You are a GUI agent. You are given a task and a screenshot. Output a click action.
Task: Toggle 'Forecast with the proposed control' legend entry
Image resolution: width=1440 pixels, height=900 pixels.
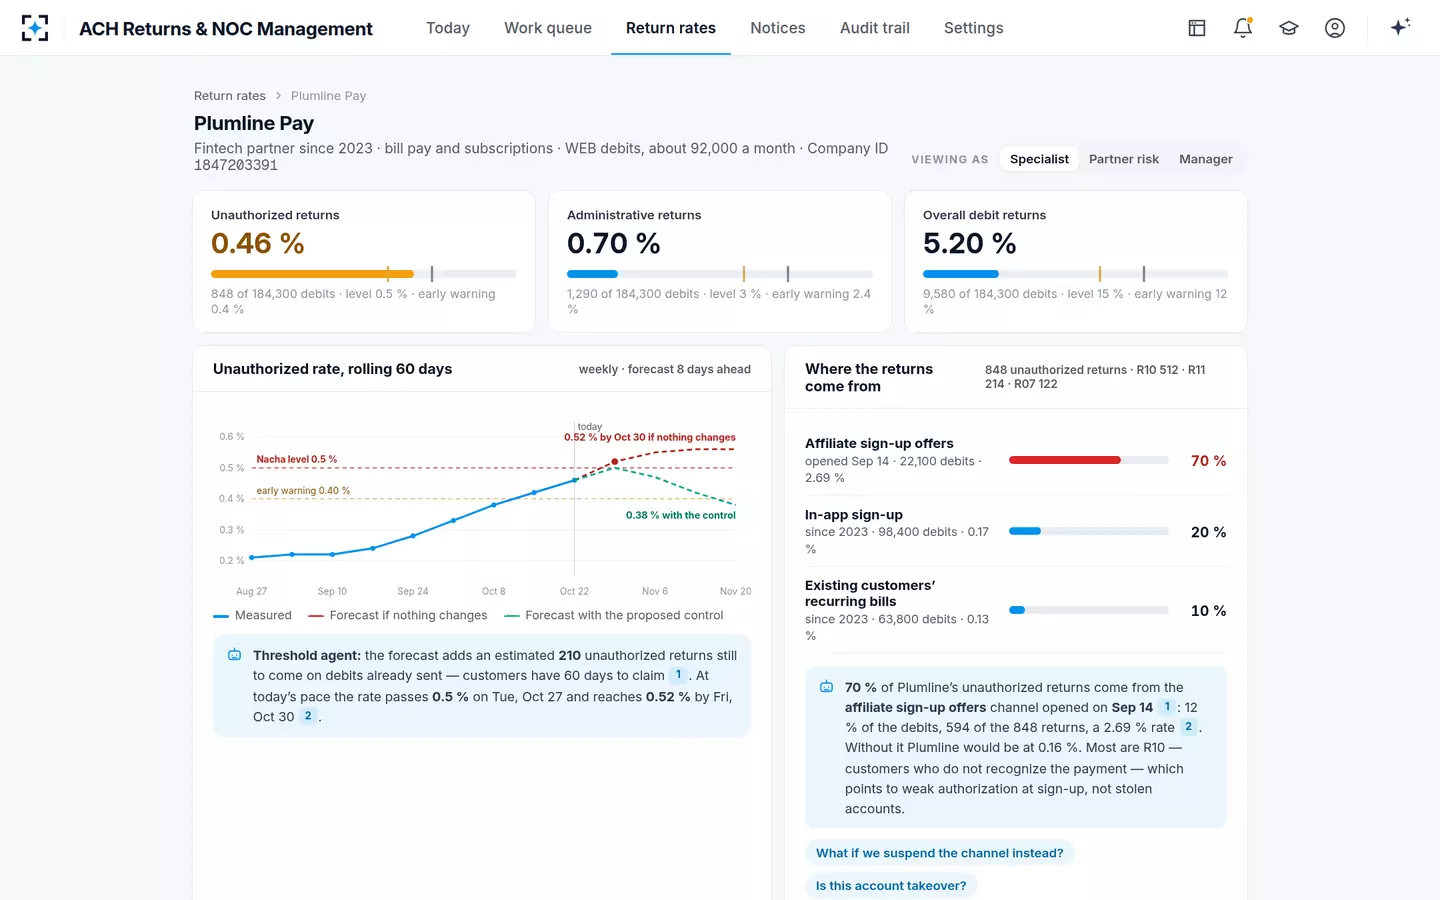(x=614, y=615)
